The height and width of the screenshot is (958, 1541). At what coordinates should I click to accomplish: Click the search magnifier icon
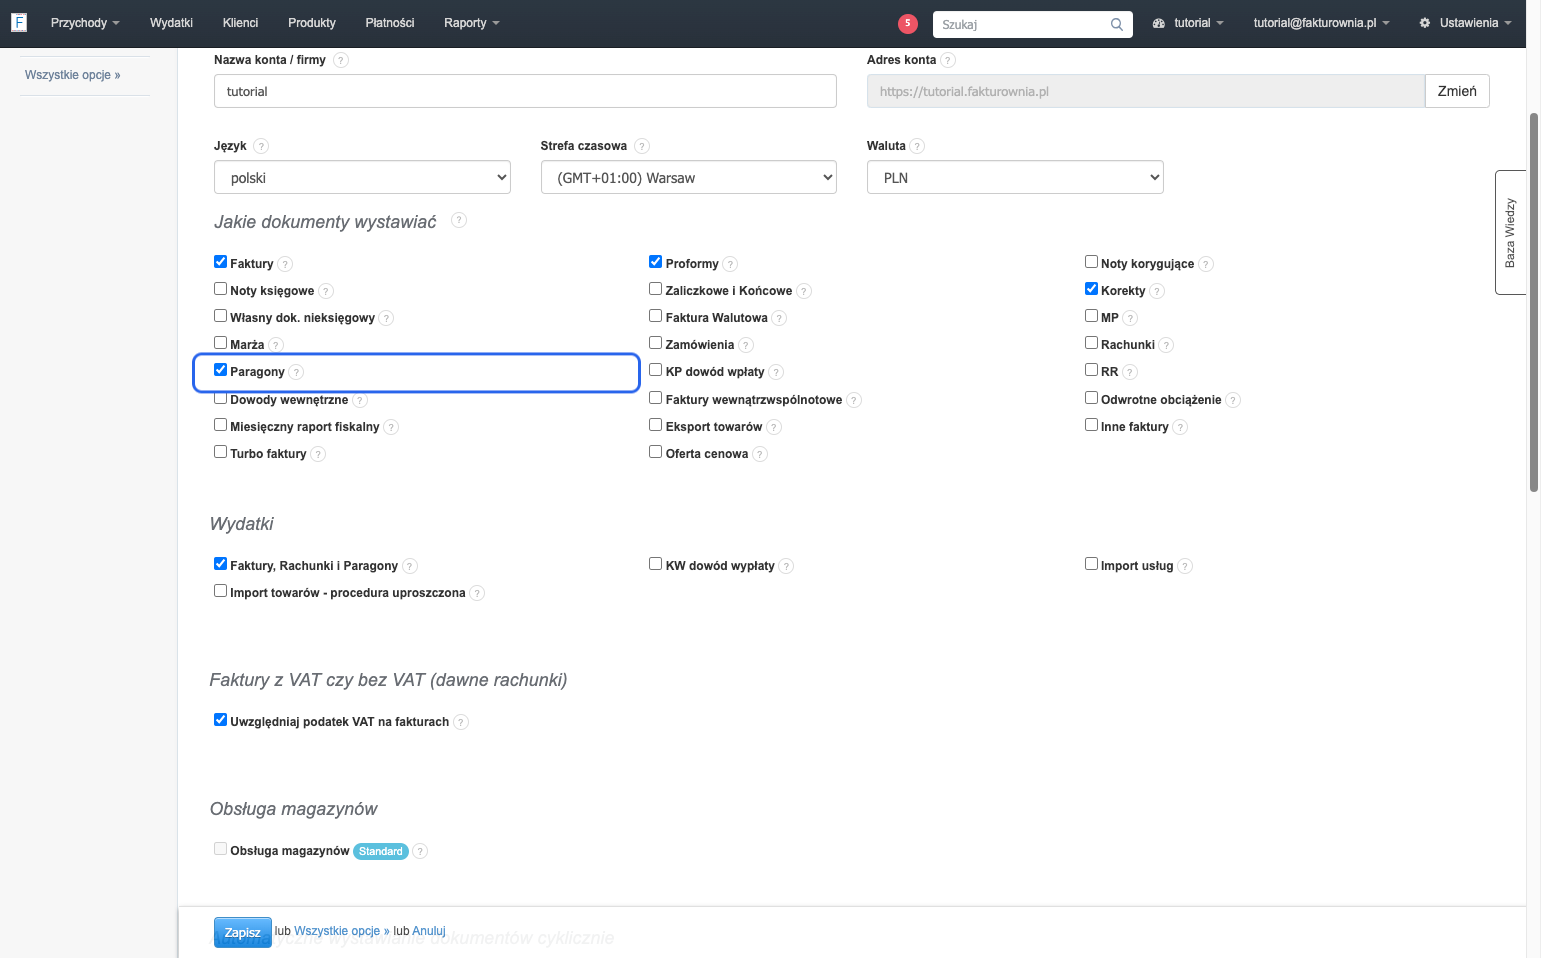tap(1116, 24)
